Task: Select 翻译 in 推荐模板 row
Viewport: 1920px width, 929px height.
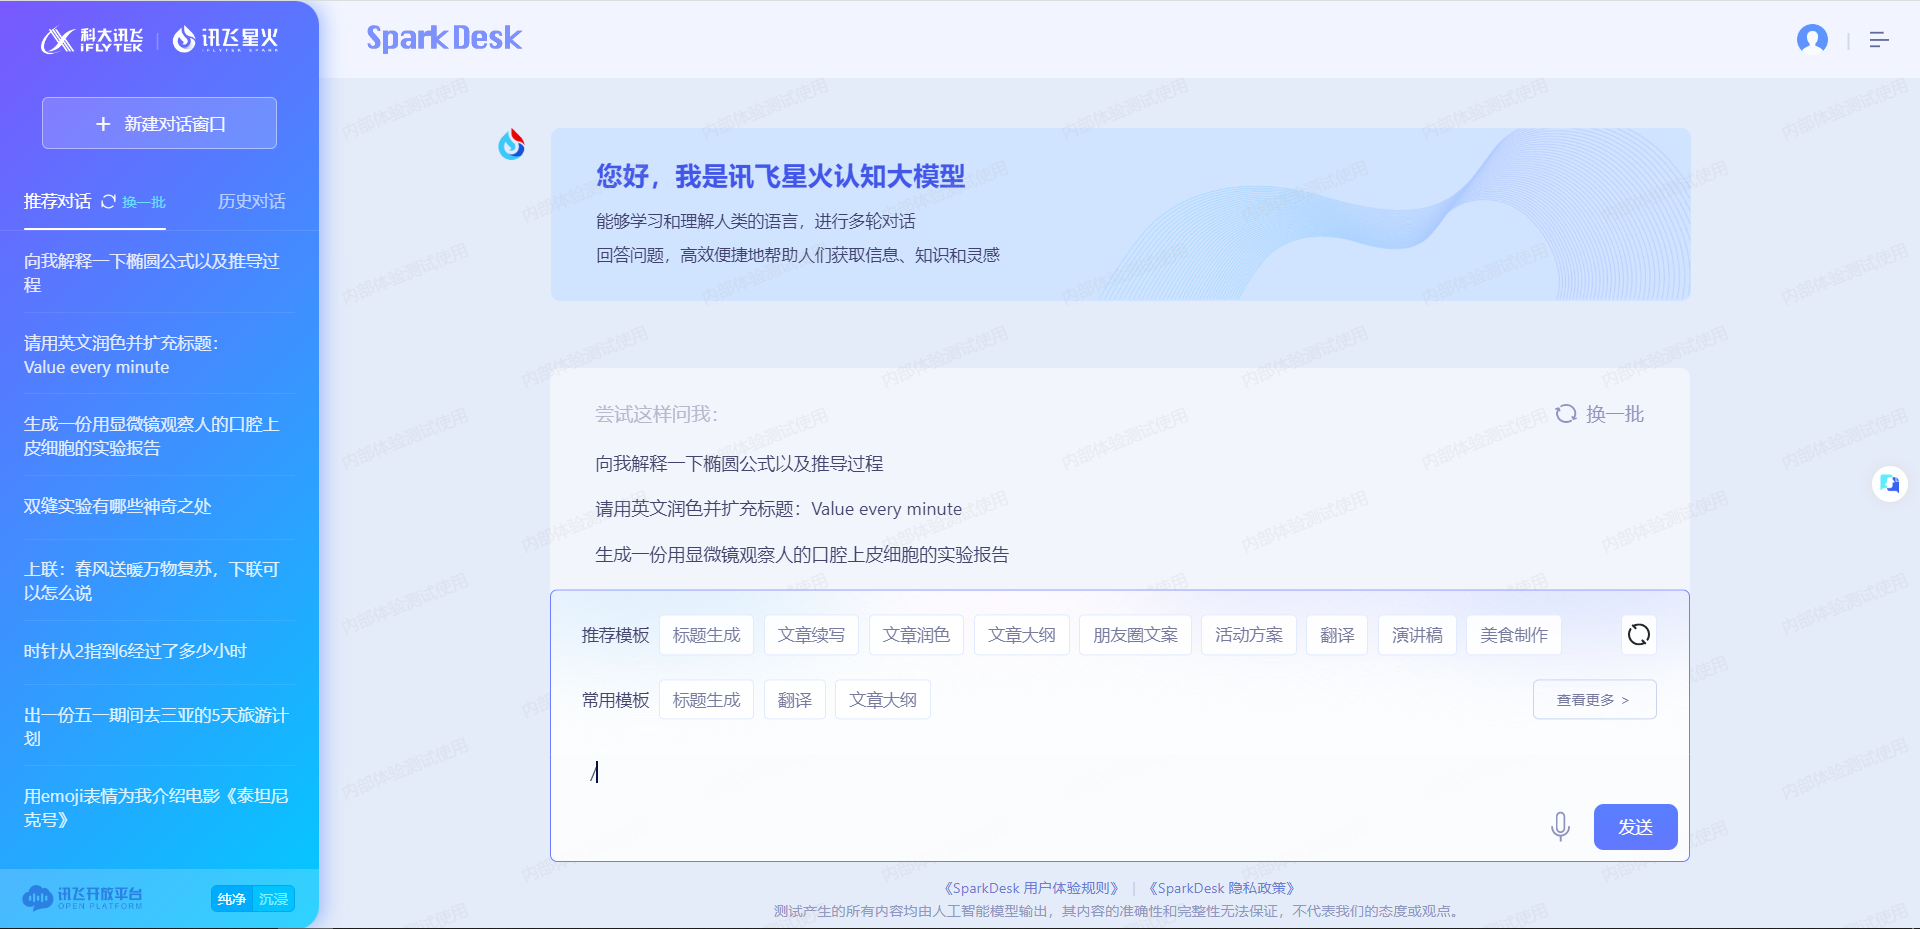Action: (1338, 635)
